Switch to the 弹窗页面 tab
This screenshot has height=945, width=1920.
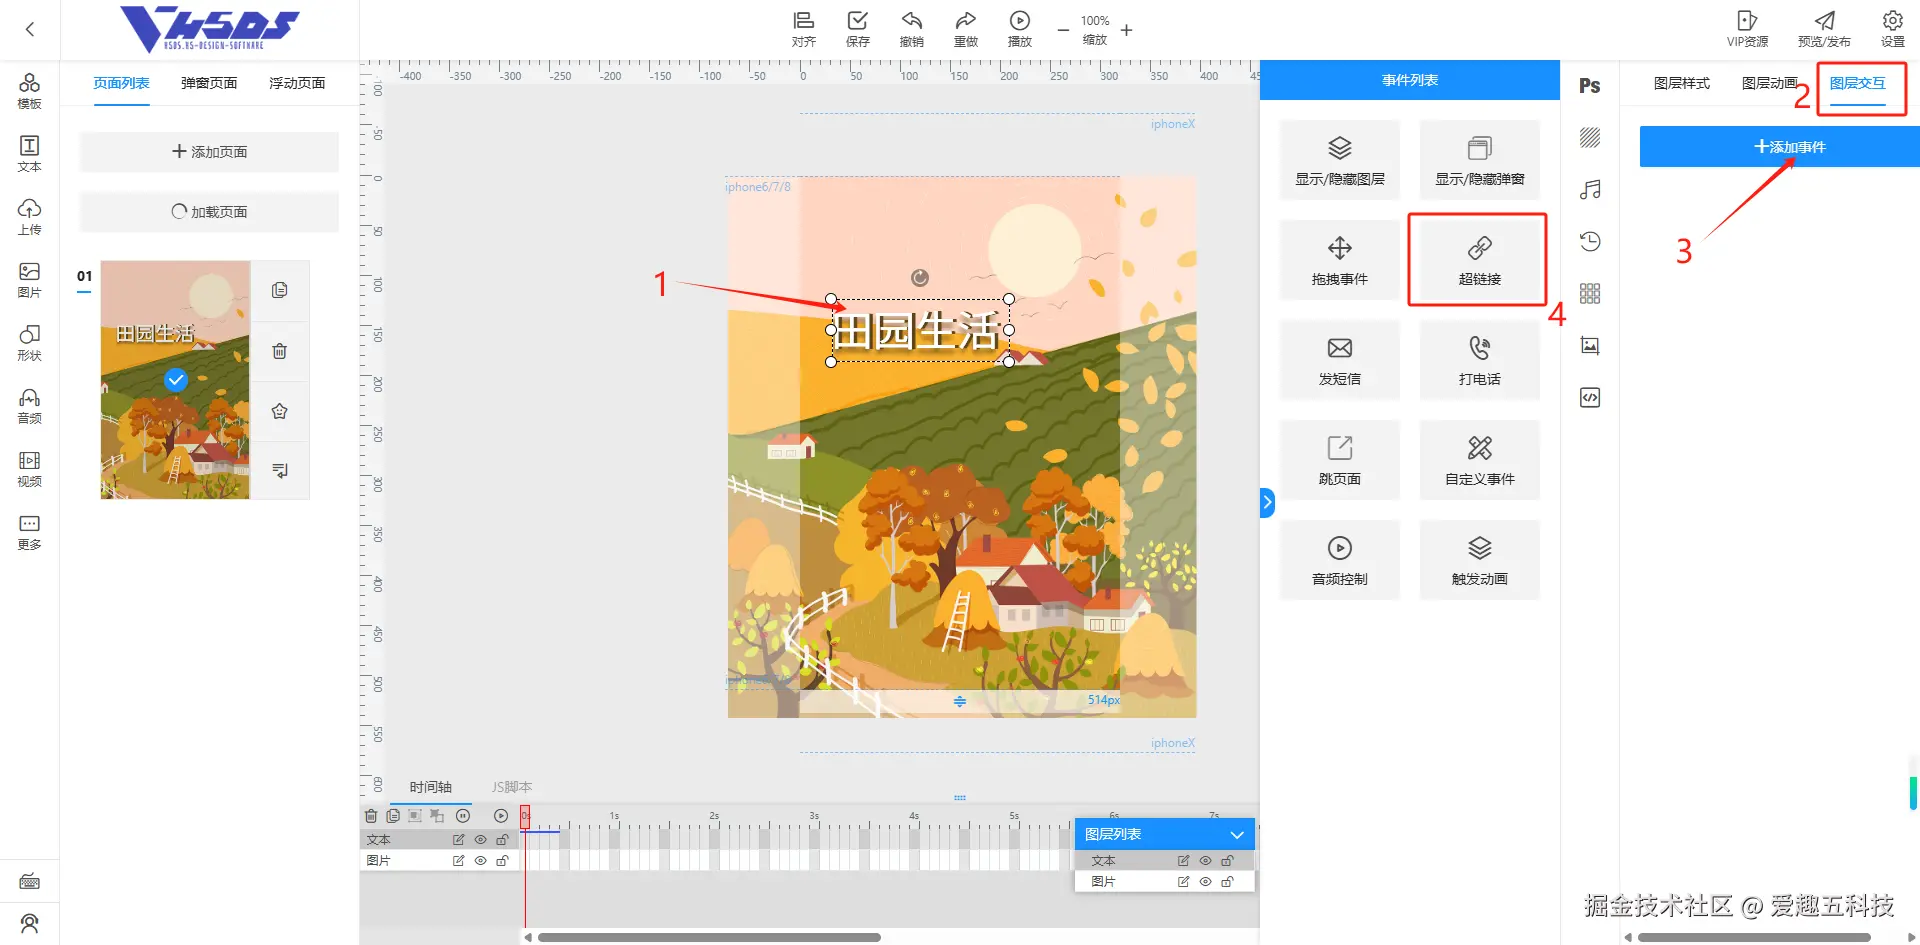[x=209, y=83]
